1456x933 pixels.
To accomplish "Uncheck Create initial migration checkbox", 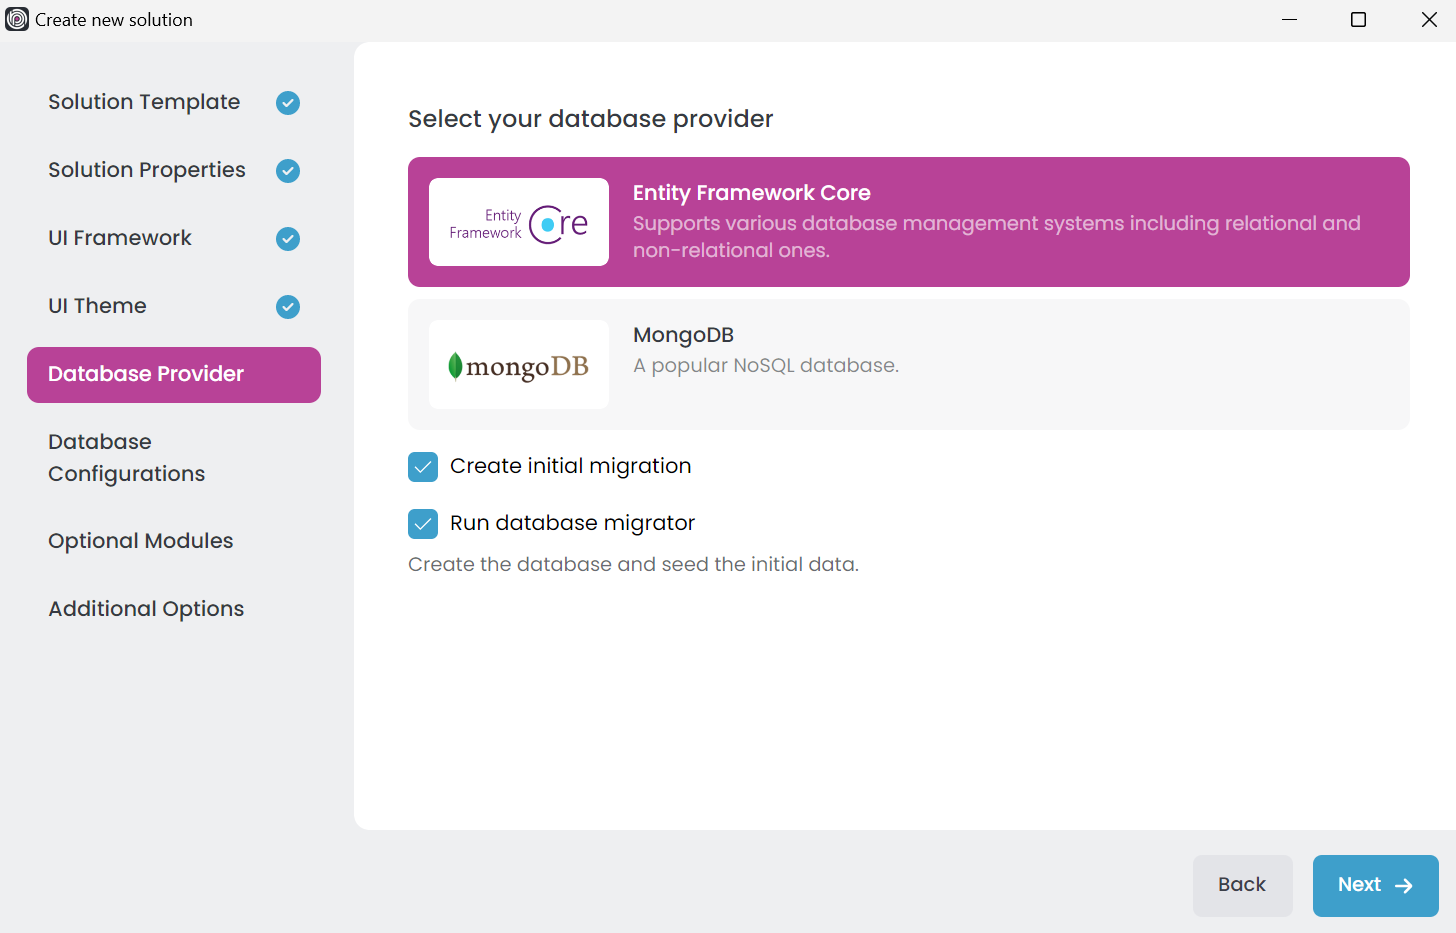I will (423, 467).
